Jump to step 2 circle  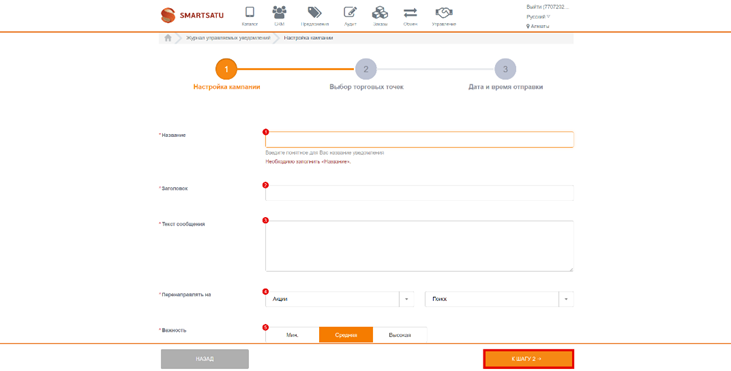(366, 69)
